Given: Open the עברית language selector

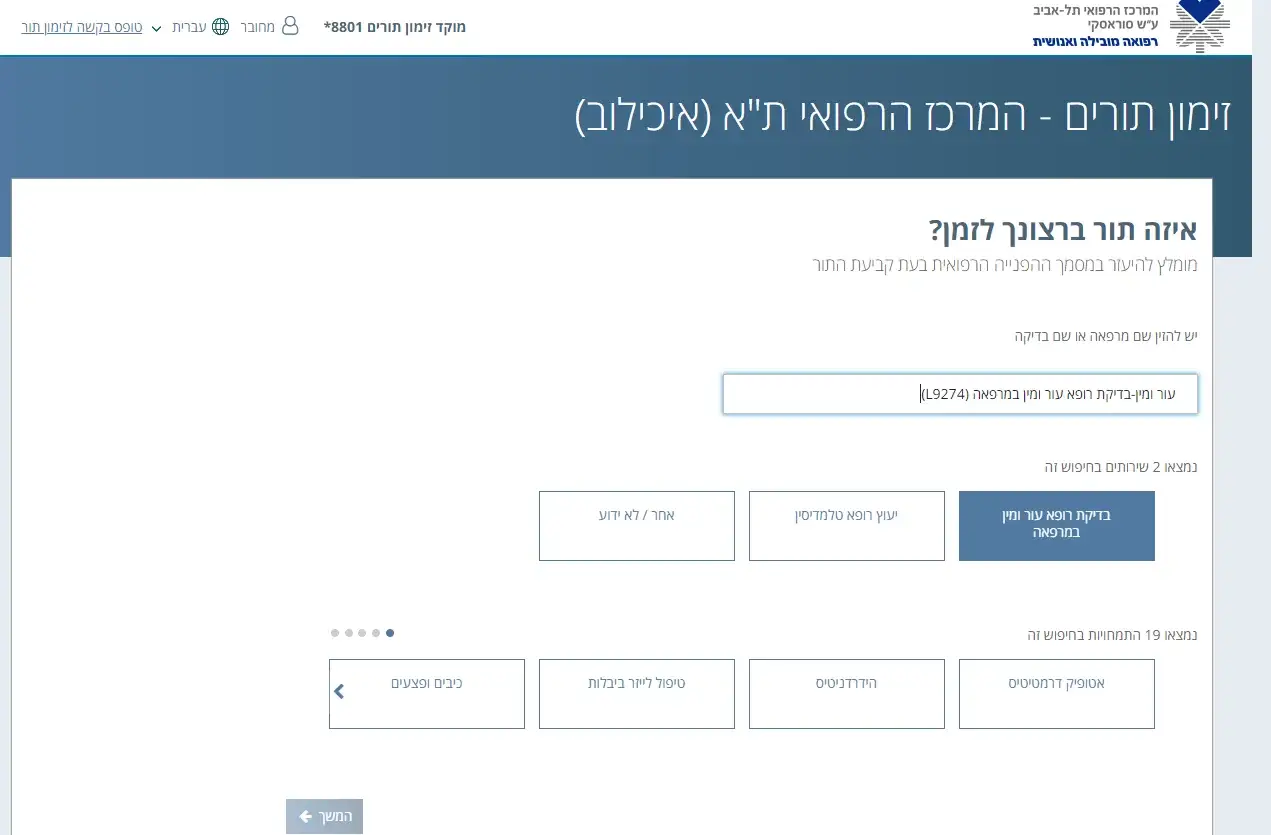Looking at the screenshot, I should [190, 27].
